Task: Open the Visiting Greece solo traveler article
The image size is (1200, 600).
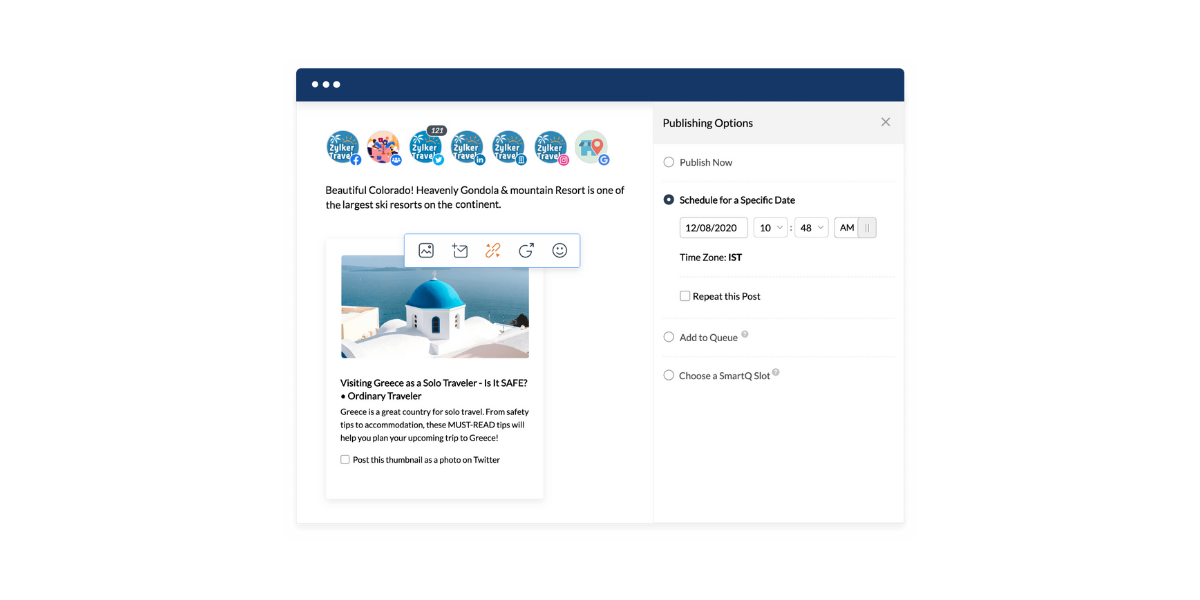Action: point(434,382)
